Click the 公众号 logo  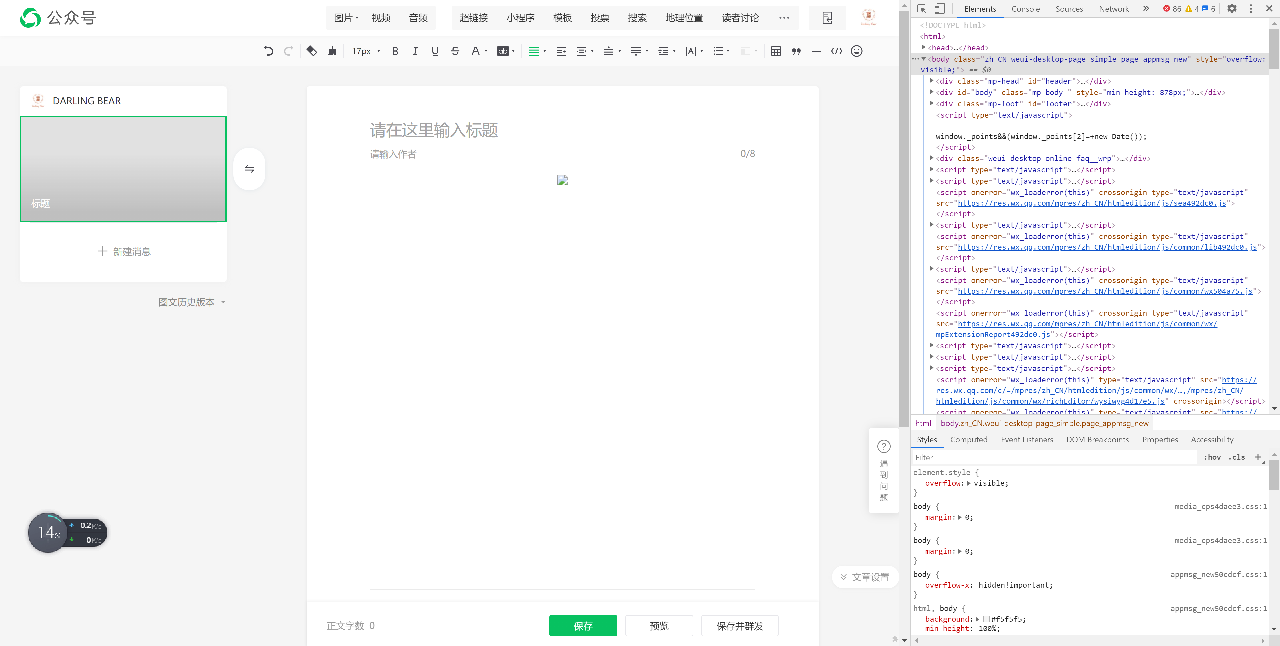[x=59, y=18]
